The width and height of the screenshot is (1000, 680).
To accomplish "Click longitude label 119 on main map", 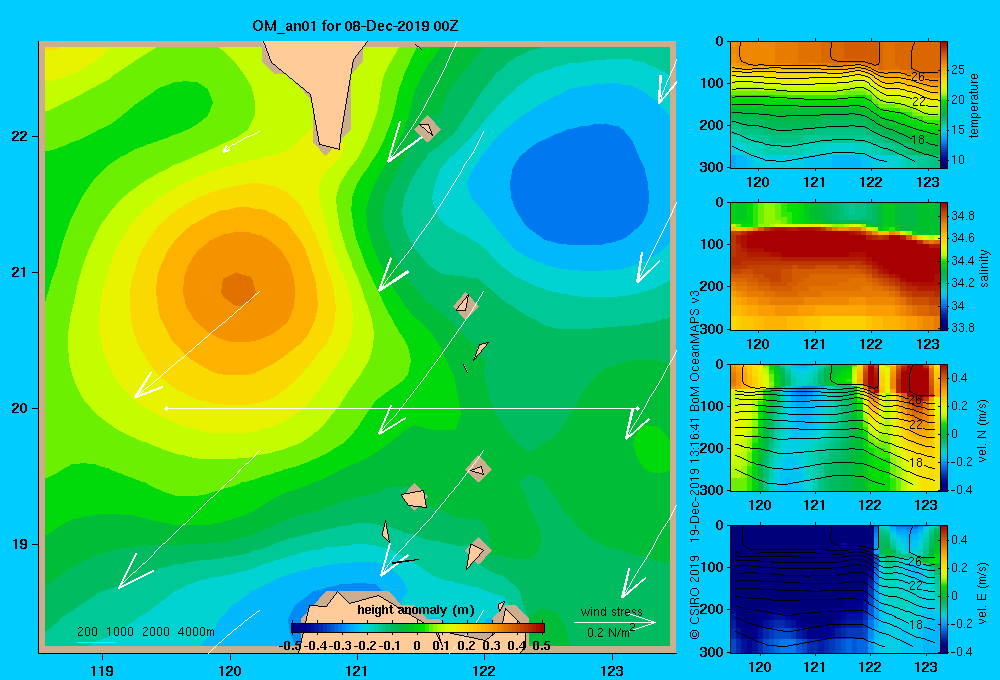I will (x=102, y=670).
